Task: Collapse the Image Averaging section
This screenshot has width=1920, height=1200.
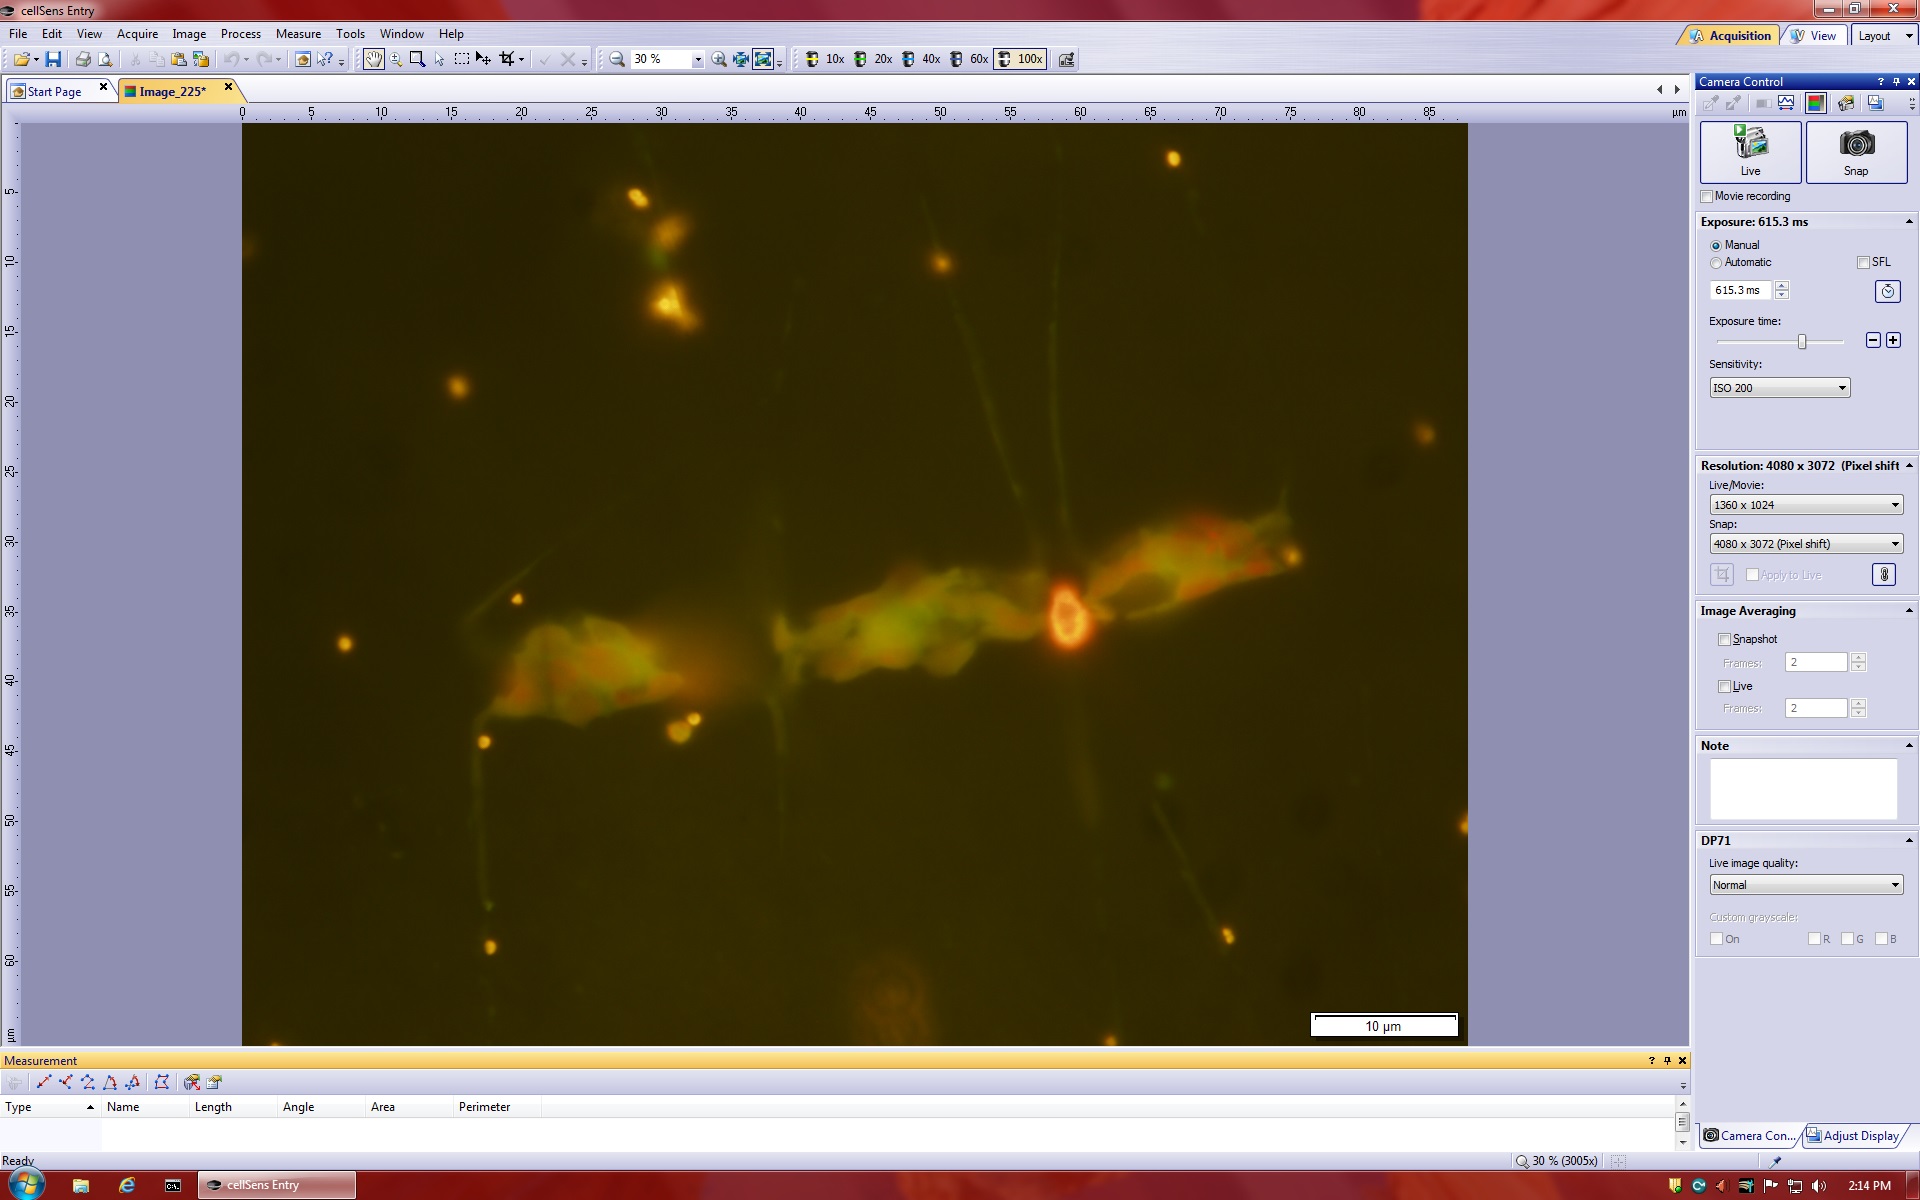Action: coord(1908,611)
